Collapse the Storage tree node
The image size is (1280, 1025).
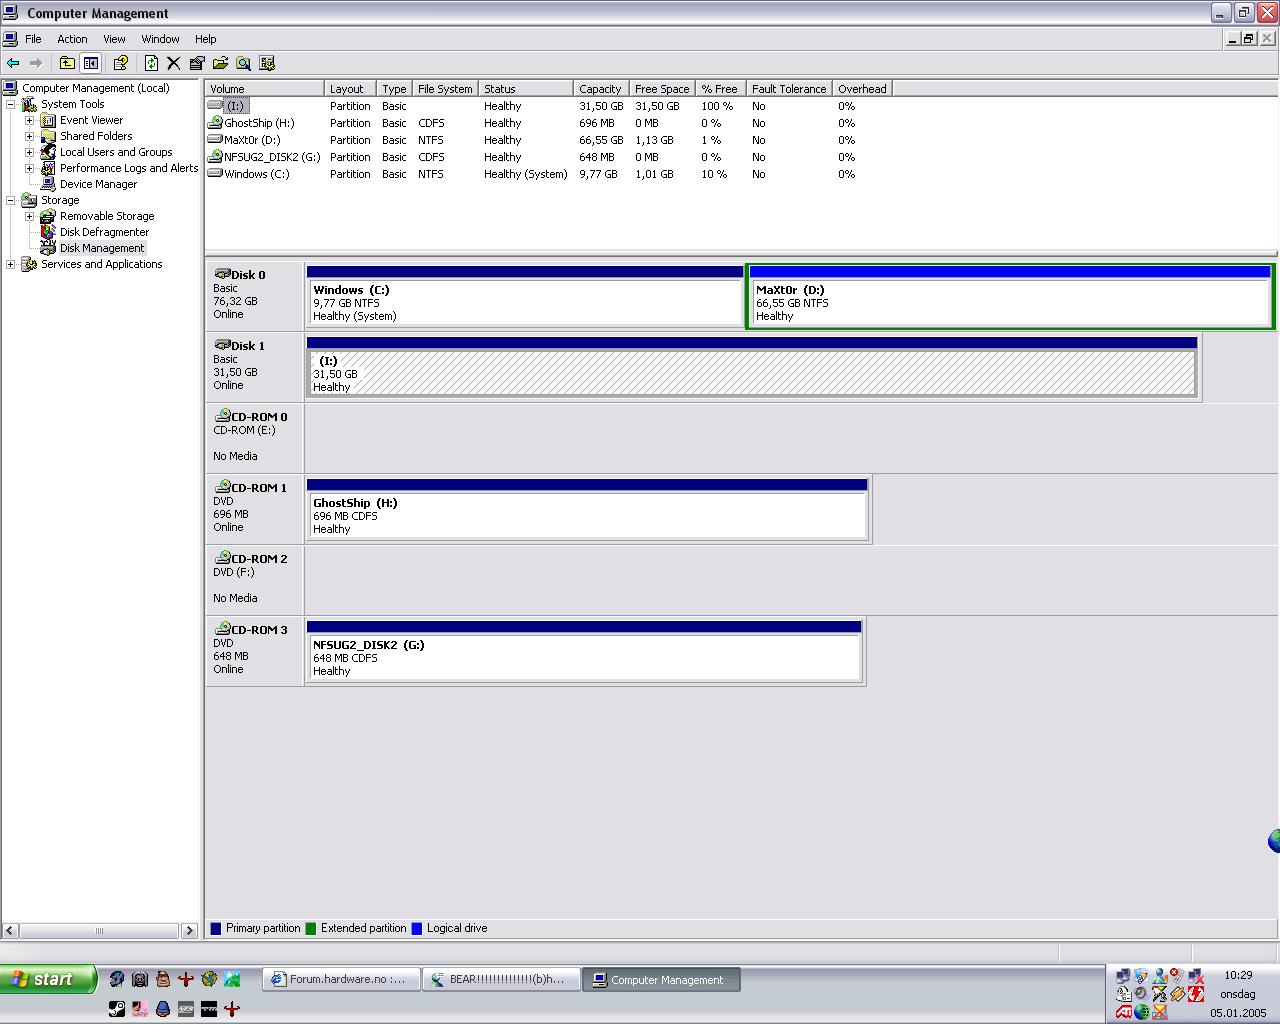coord(10,200)
